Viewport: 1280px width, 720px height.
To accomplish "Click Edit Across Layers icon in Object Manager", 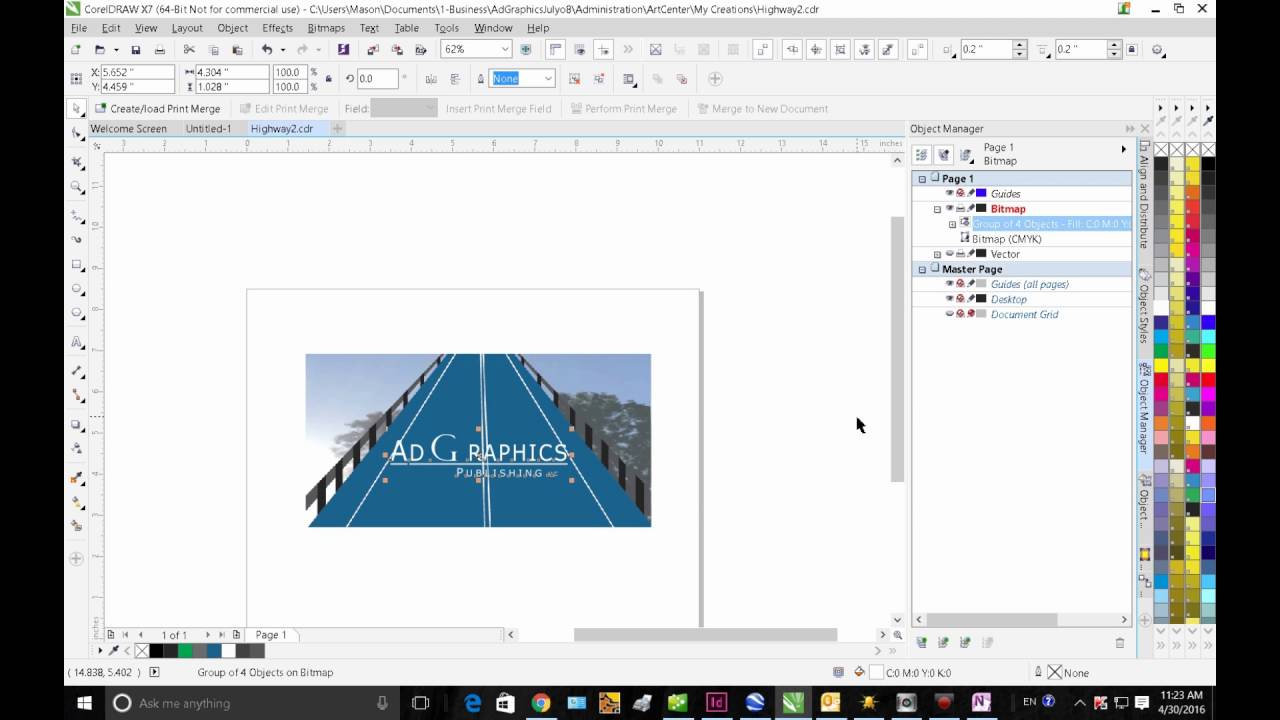I will point(943,155).
